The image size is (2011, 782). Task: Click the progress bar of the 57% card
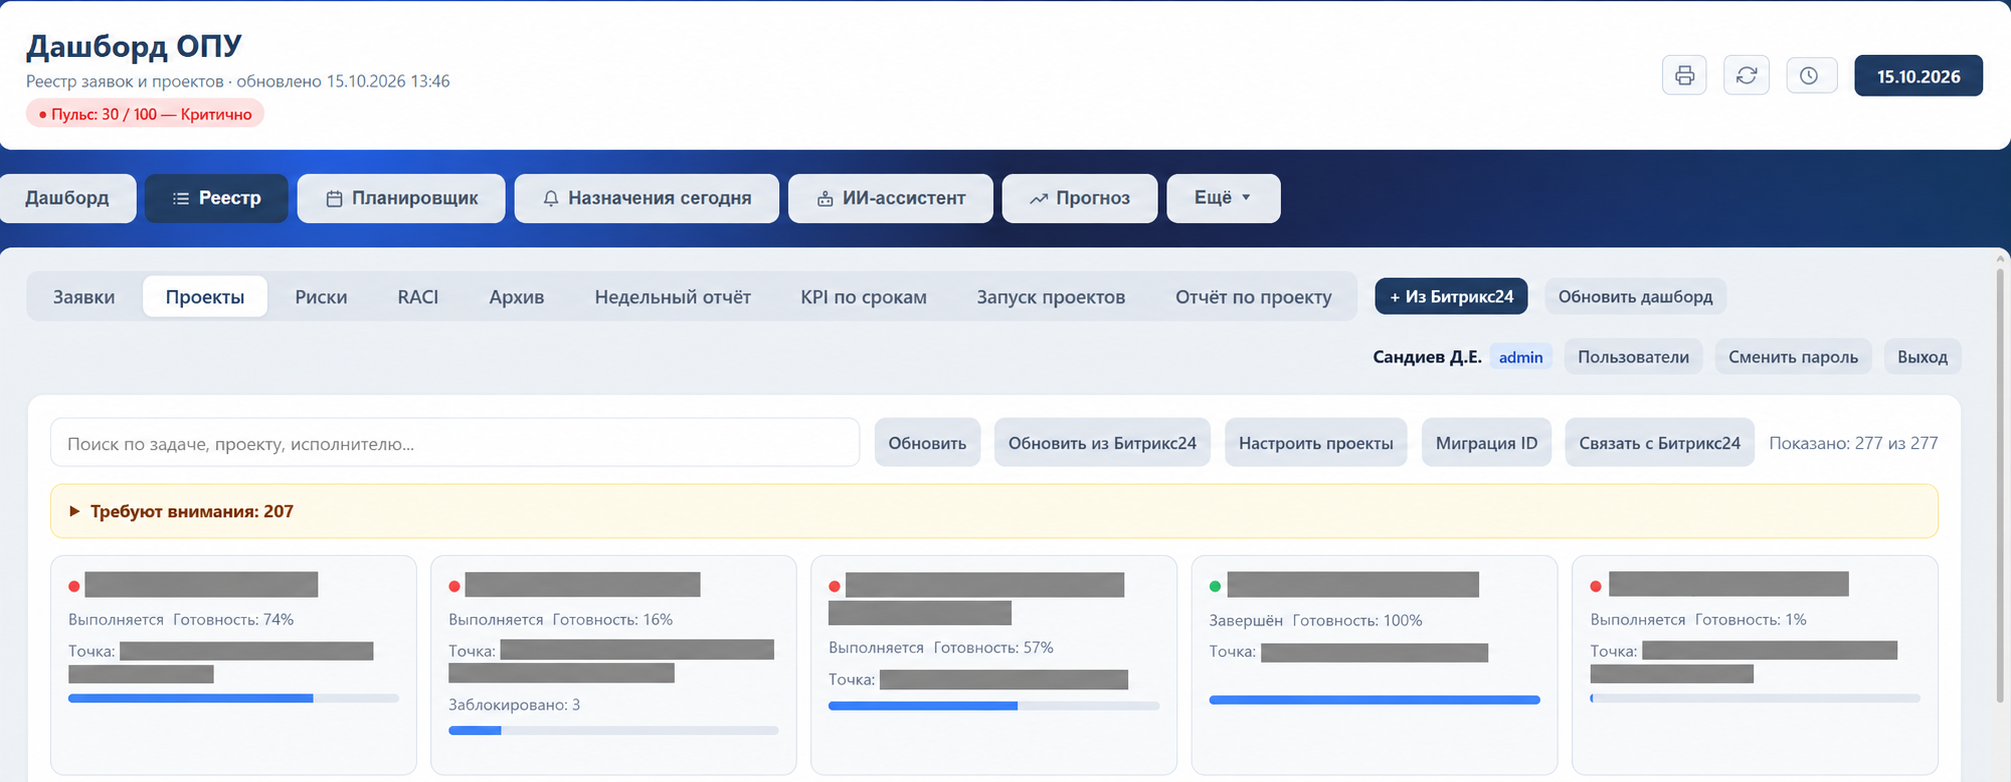point(994,706)
